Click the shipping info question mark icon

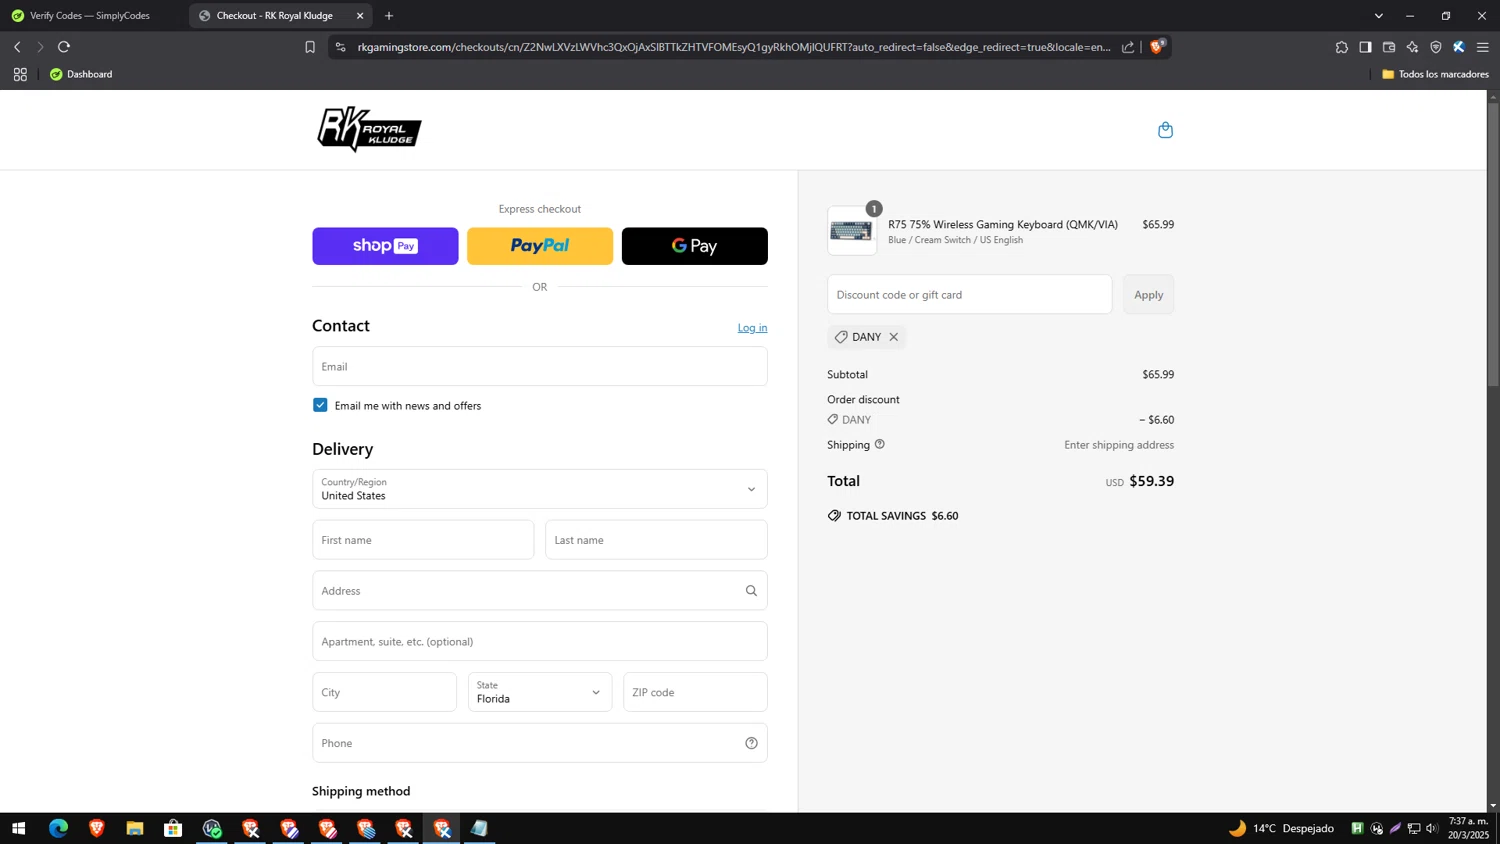point(880,444)
